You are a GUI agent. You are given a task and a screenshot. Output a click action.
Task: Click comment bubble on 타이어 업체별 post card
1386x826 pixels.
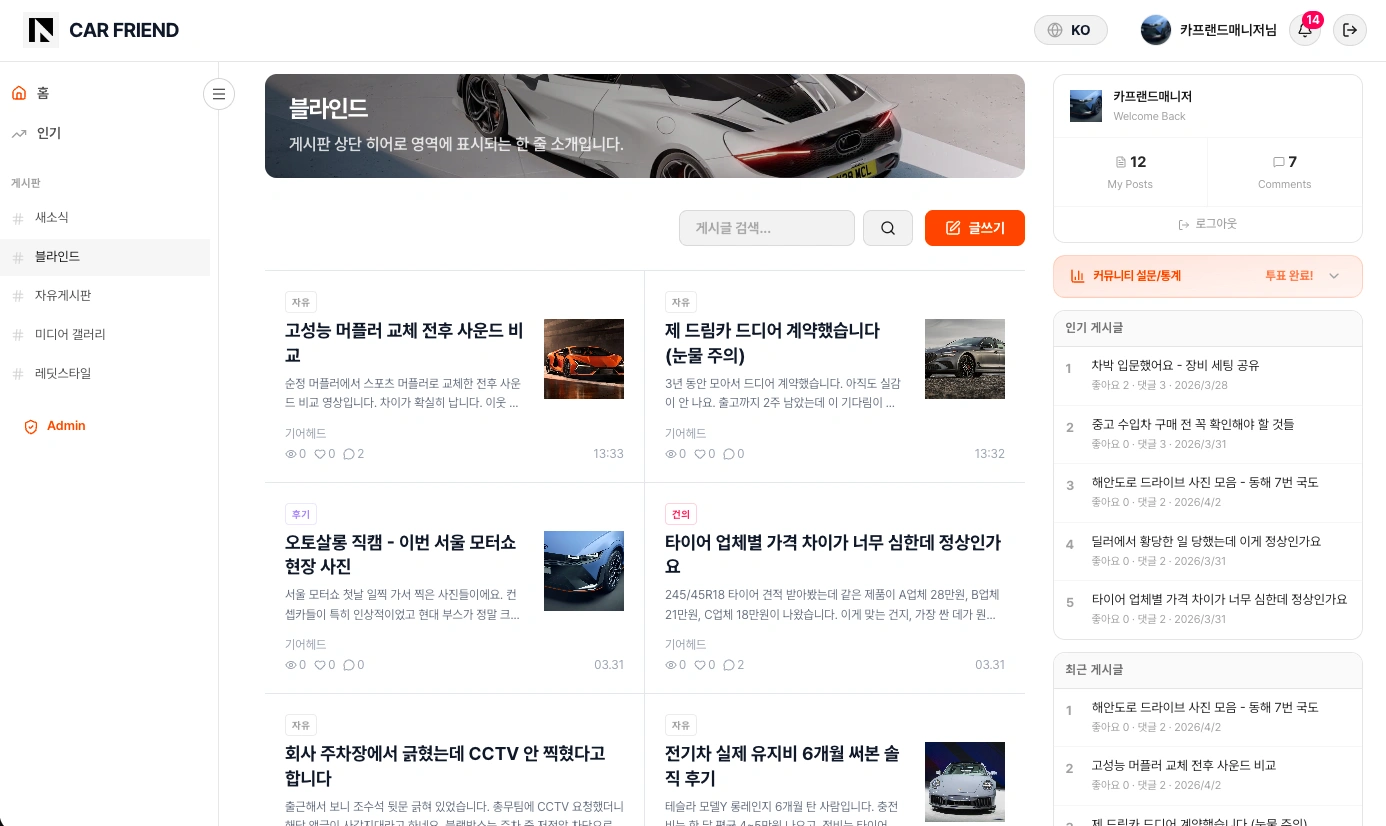coord(729,665)
